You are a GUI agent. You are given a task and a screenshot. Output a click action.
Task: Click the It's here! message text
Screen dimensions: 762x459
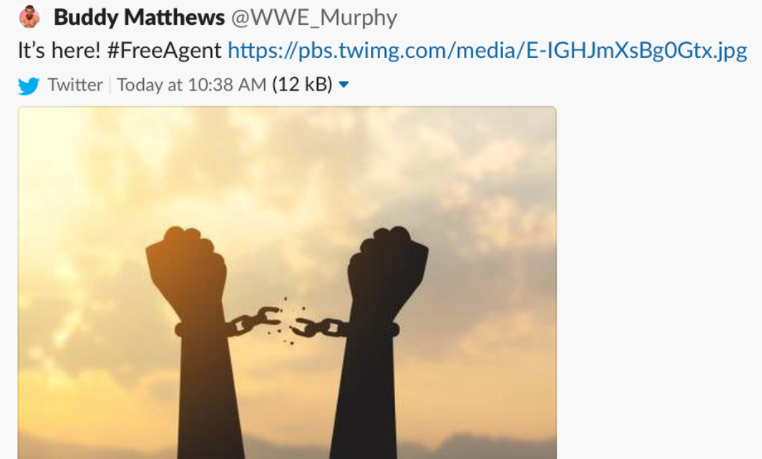click(x=59, y=50)
